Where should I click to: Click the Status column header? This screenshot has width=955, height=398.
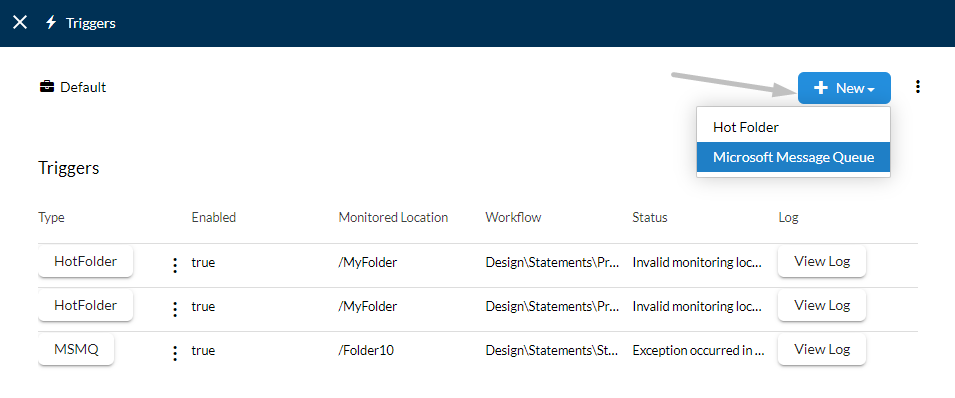650,218
